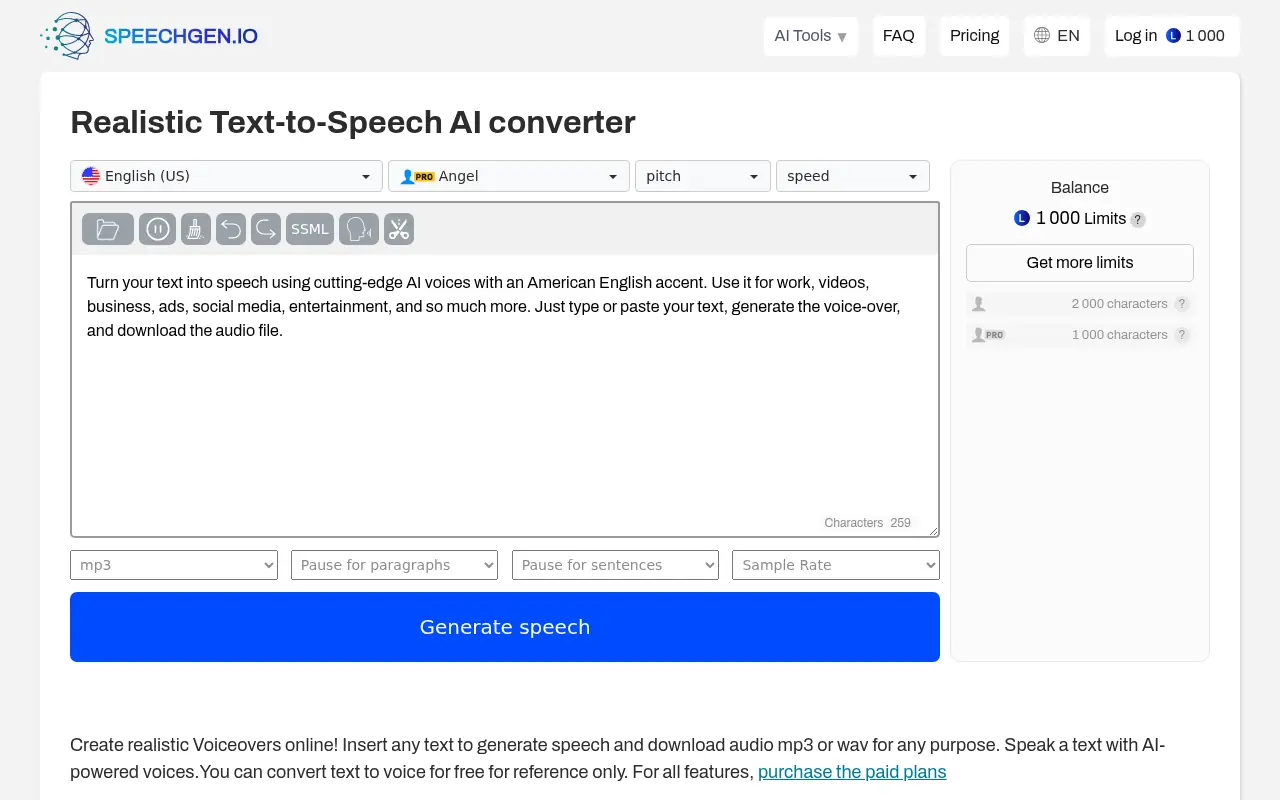
Task: Follow the purchase the paid plans link
Action: click(852, 771)
